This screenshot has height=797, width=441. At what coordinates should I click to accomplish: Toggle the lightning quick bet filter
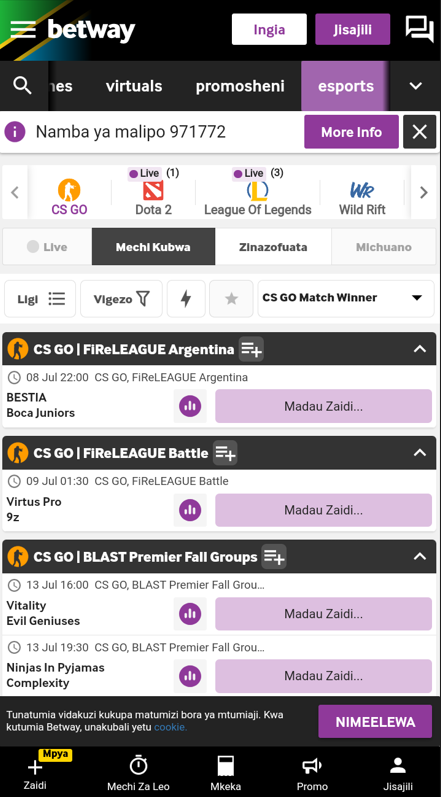click(186, 299)
